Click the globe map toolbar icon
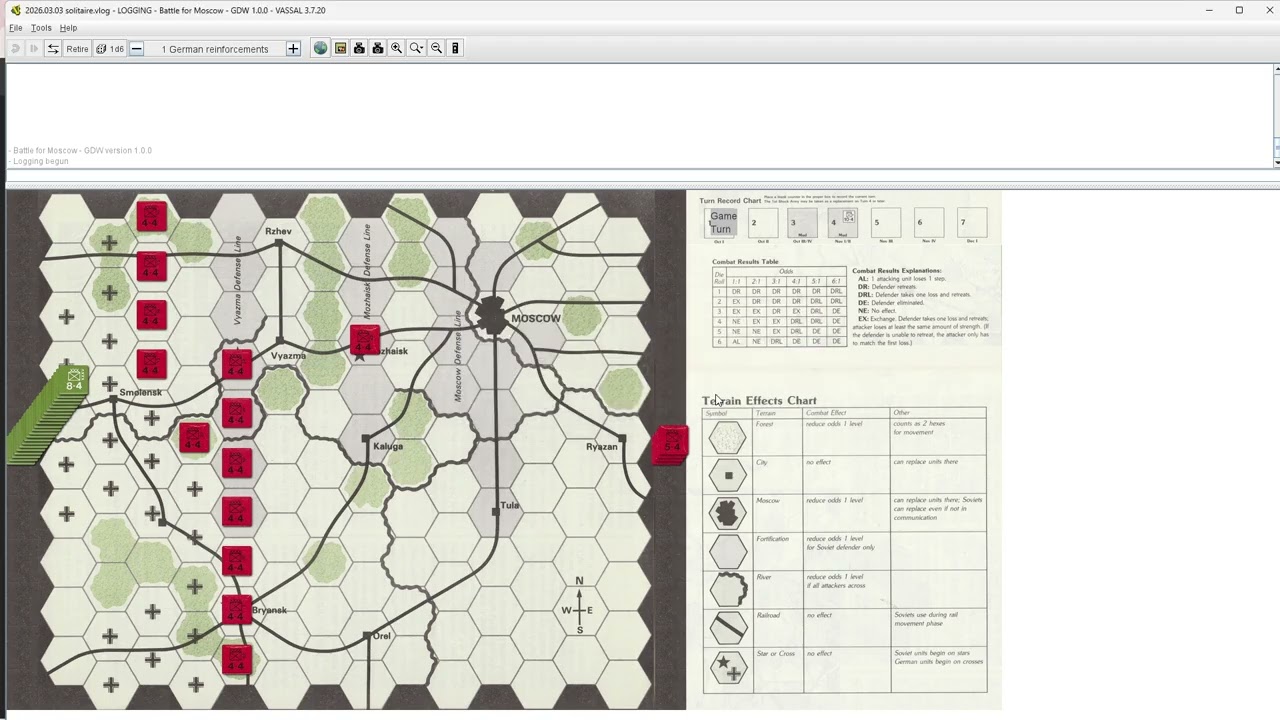Screen dimensions: 1280x720 320,48
